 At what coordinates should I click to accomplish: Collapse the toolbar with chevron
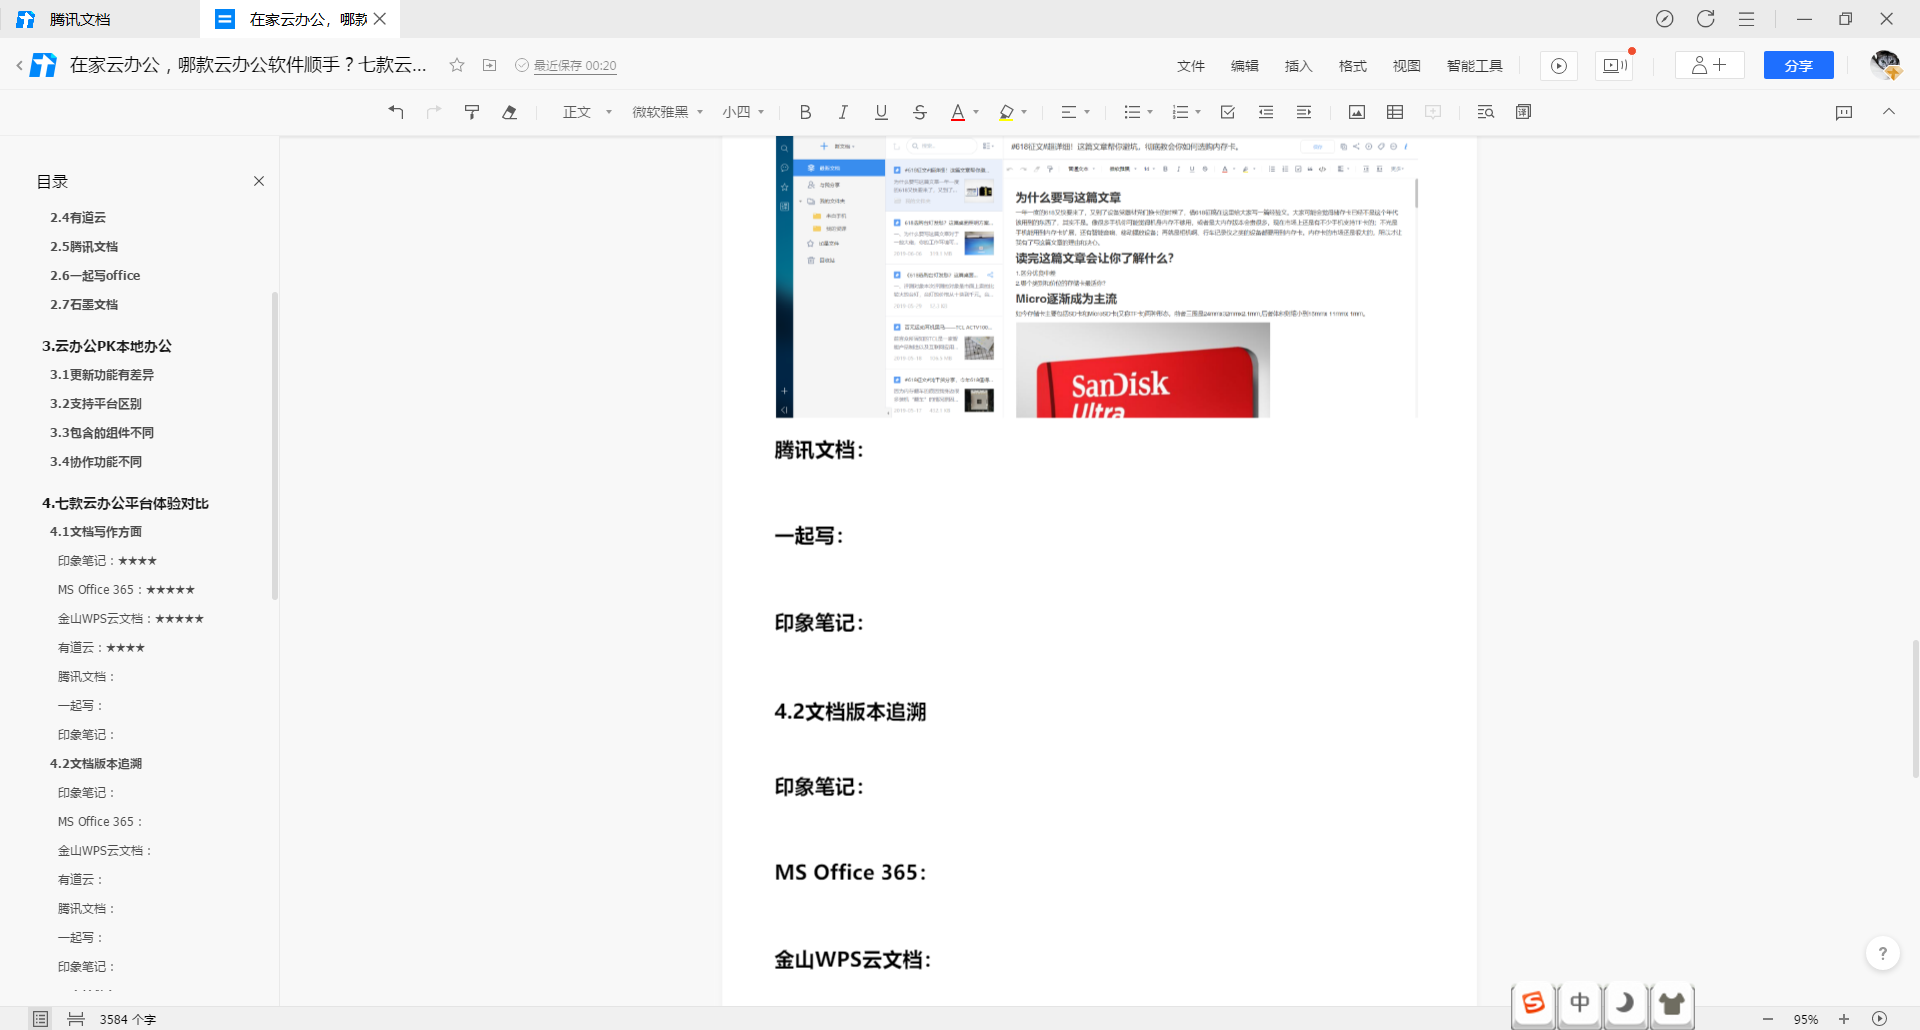(x=1889, y=111)
